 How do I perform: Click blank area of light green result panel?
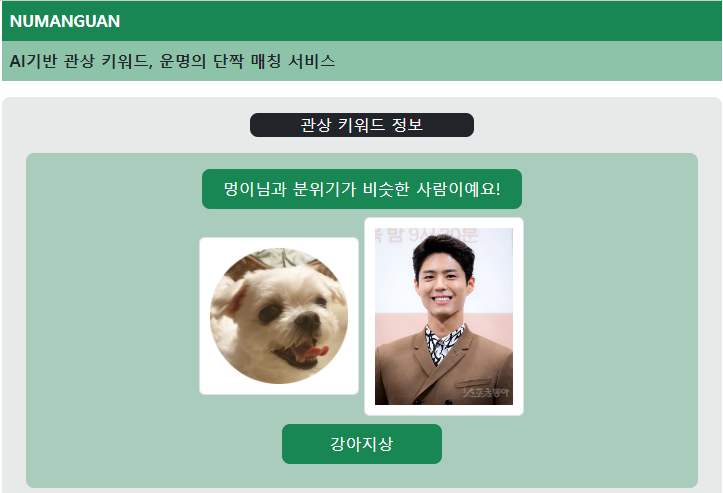tap(609, 323)
